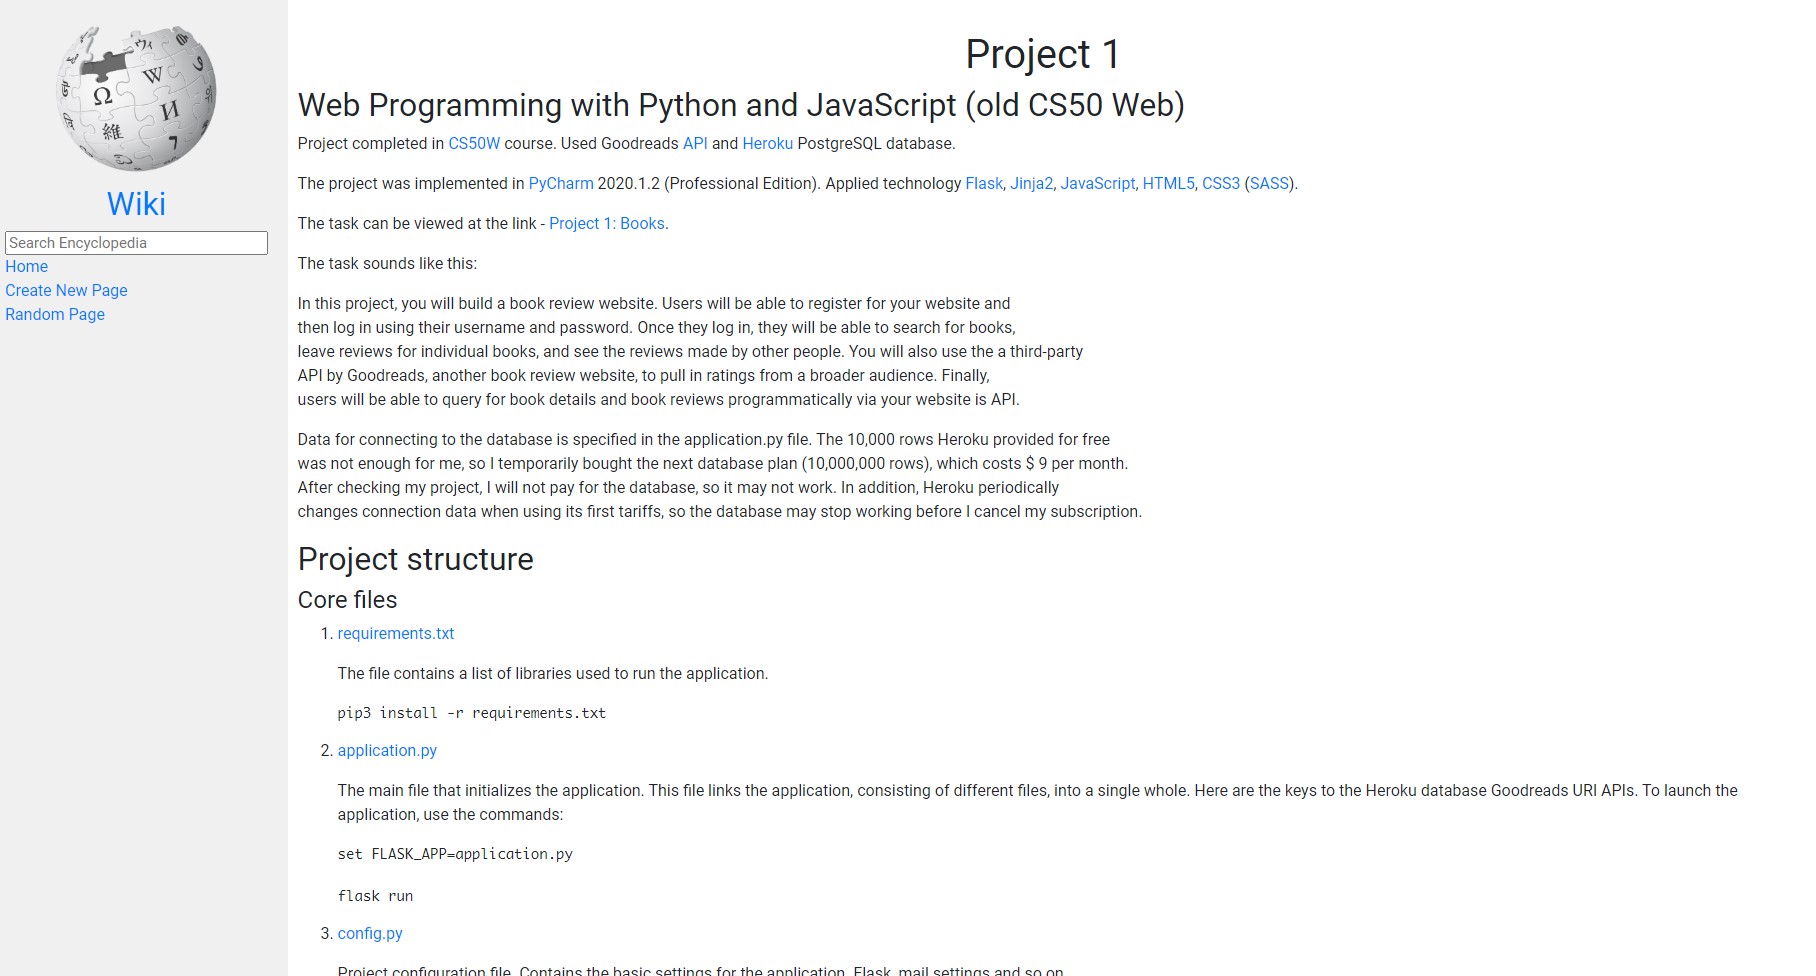The height and width of the screenshot is (976, 1816).
Task: Follow the Goodreads API link
Action: pos(695,144)
